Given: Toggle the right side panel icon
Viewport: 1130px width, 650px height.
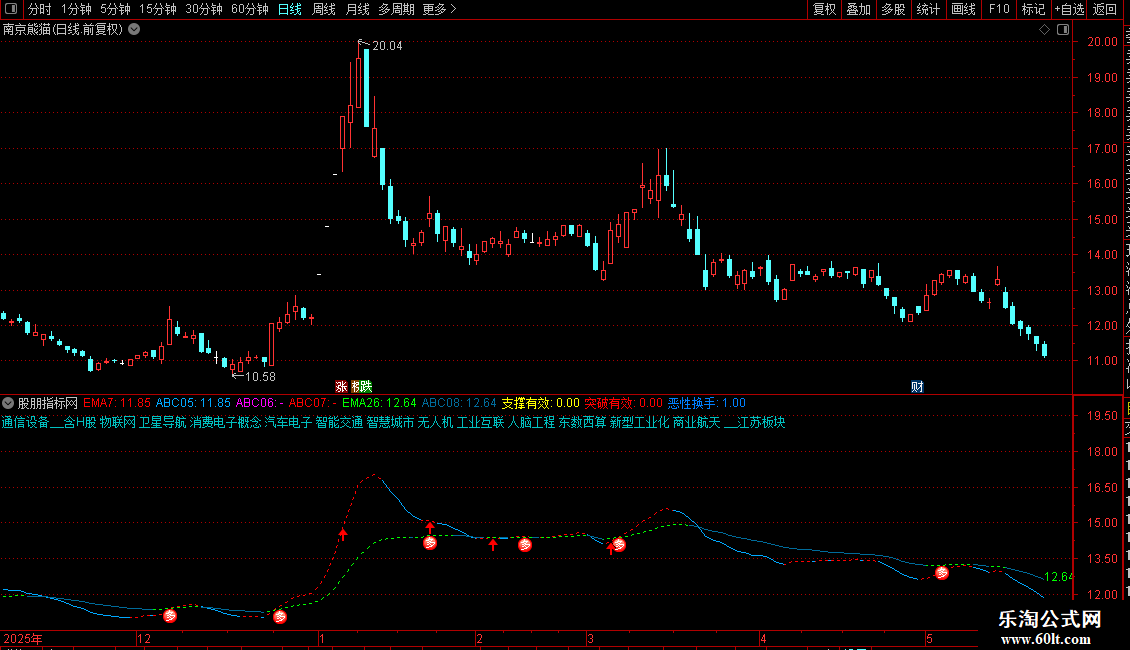Looking at the screenshot, I should (1063, 30).
